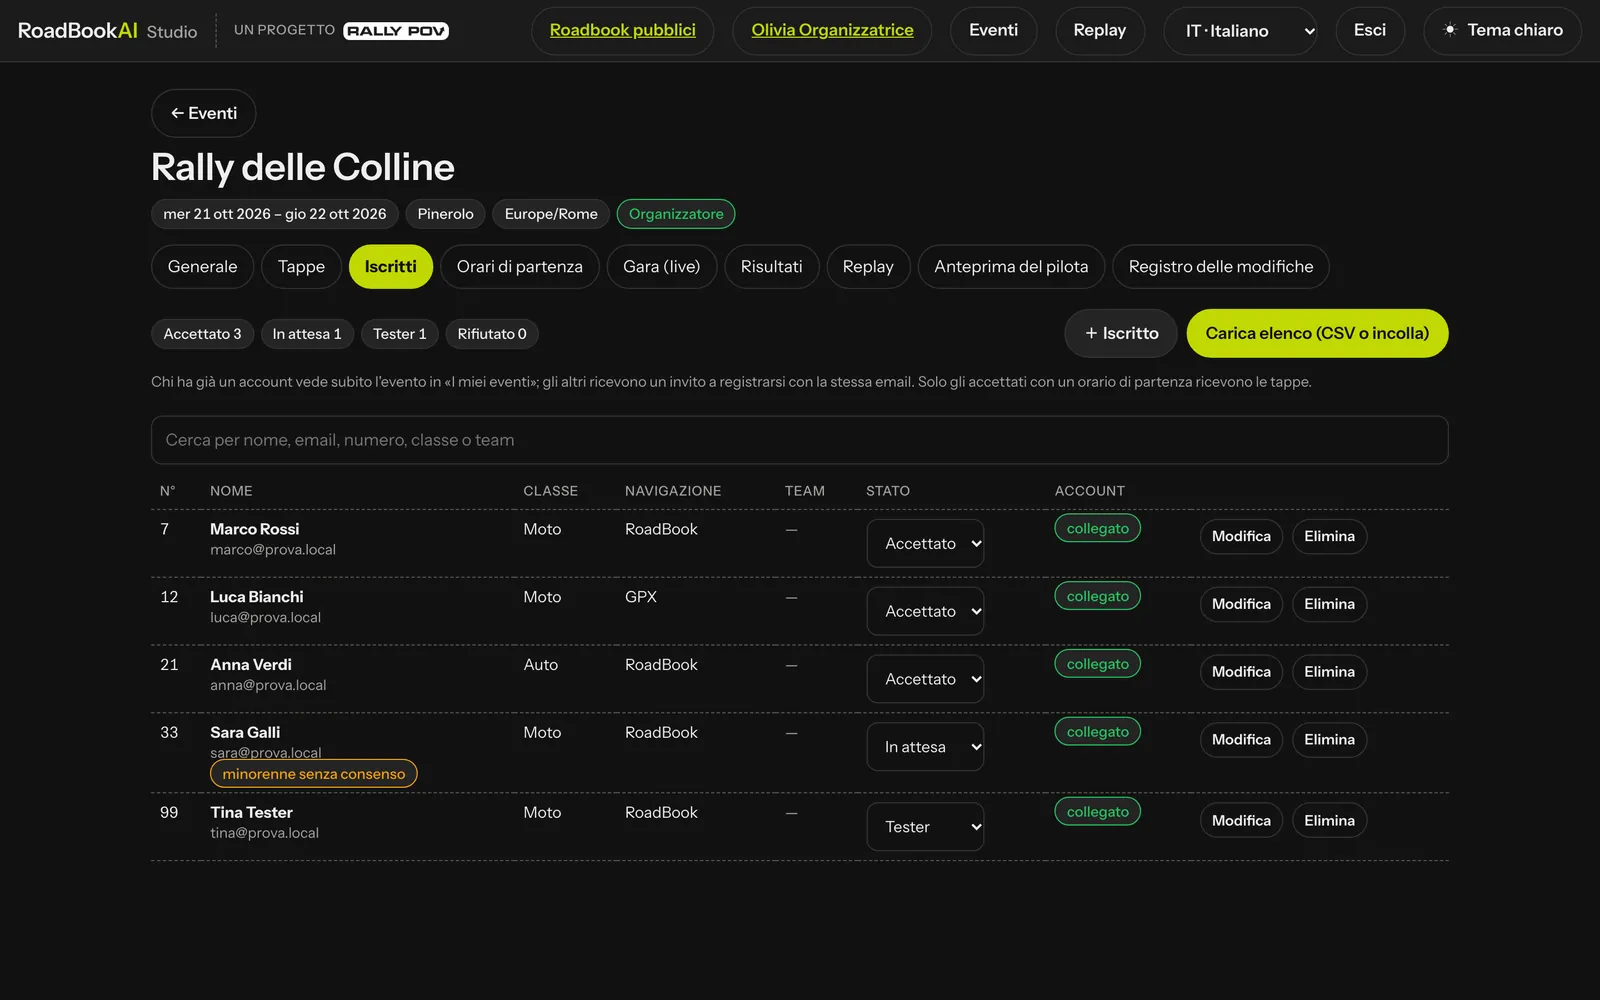1600x1000 pixels.
Task: Open Replay in top navigation
Action: [x=1100, y=31]
